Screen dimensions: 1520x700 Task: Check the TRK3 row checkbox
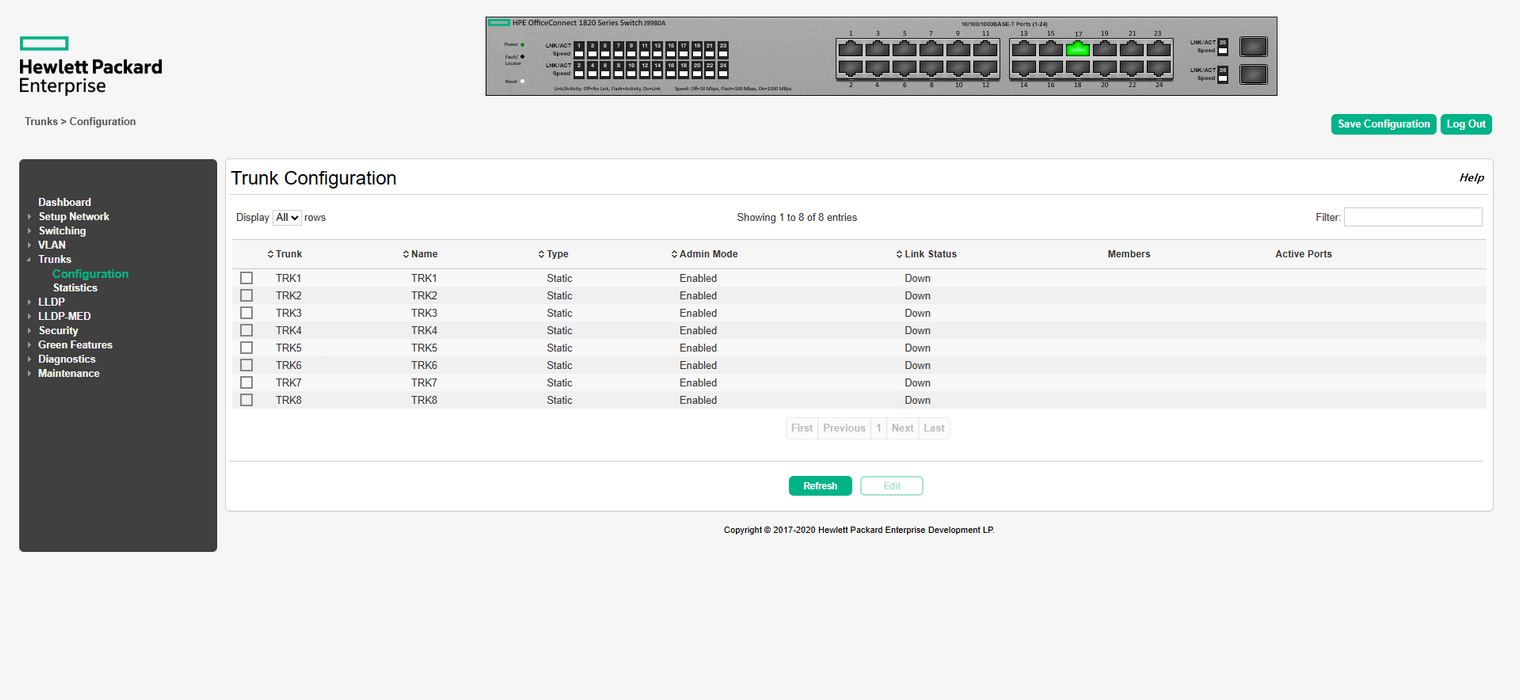[246, 313]
